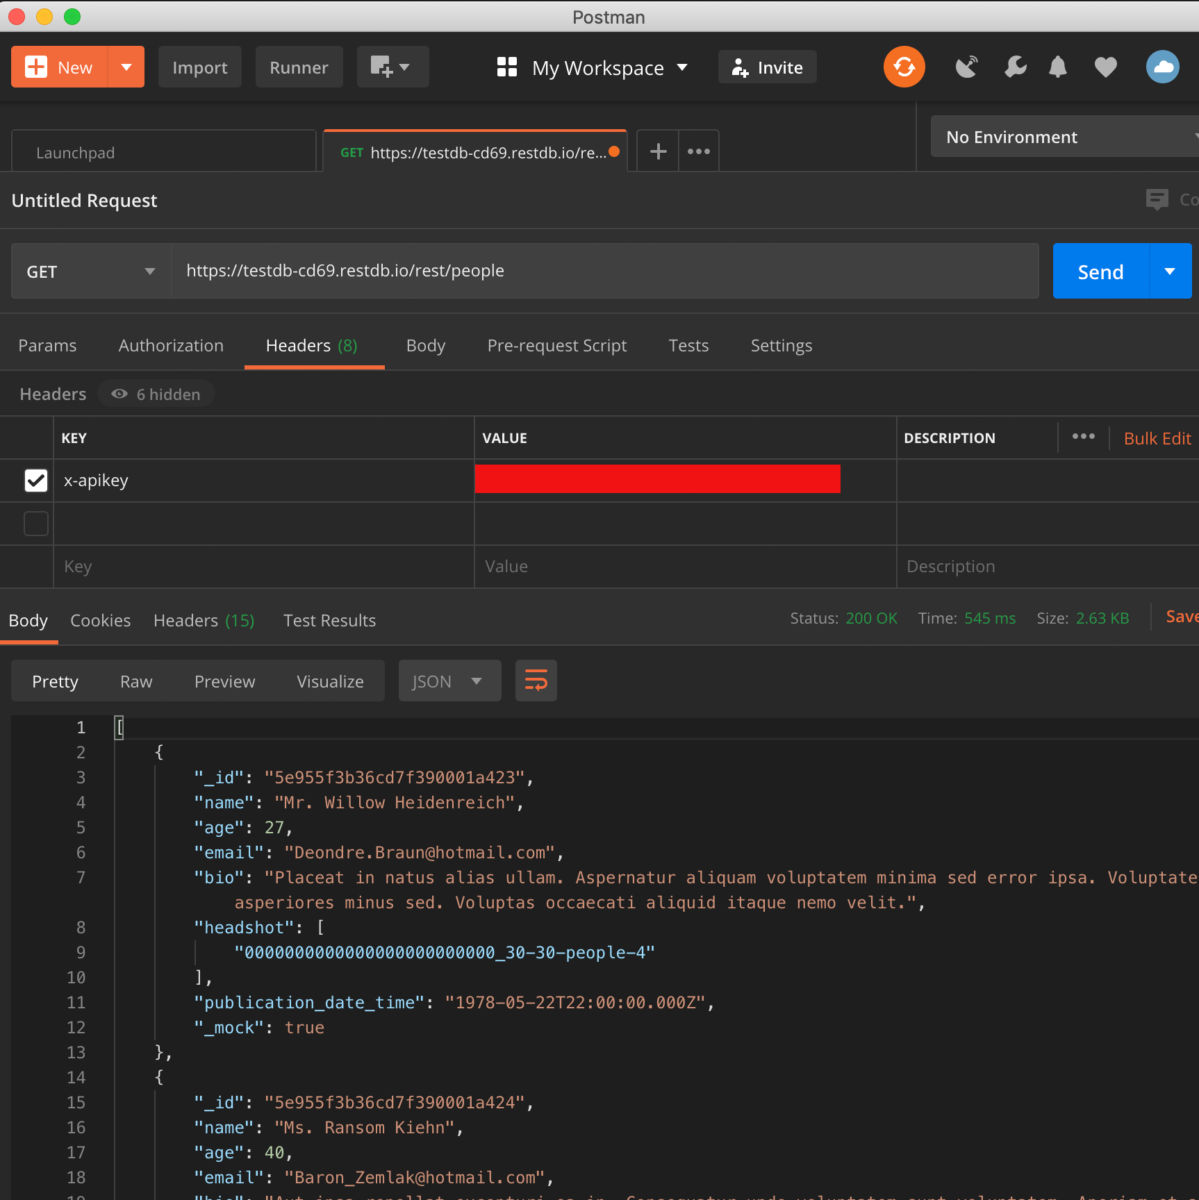Open Postman settings via the wrench icon
Image resolution: width=1199 pixels, height=1200 pixels.
click(x=1014, y=66)
